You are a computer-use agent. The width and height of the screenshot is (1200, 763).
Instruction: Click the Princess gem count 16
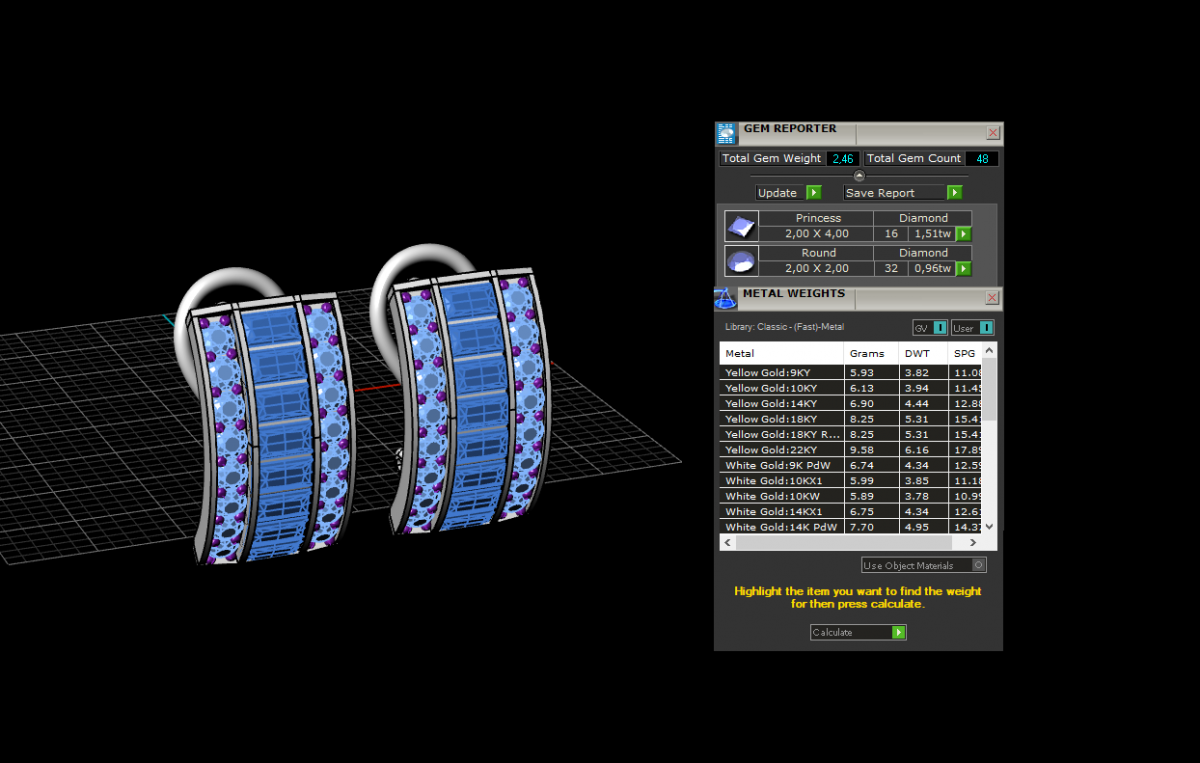(x=891, y=234)
